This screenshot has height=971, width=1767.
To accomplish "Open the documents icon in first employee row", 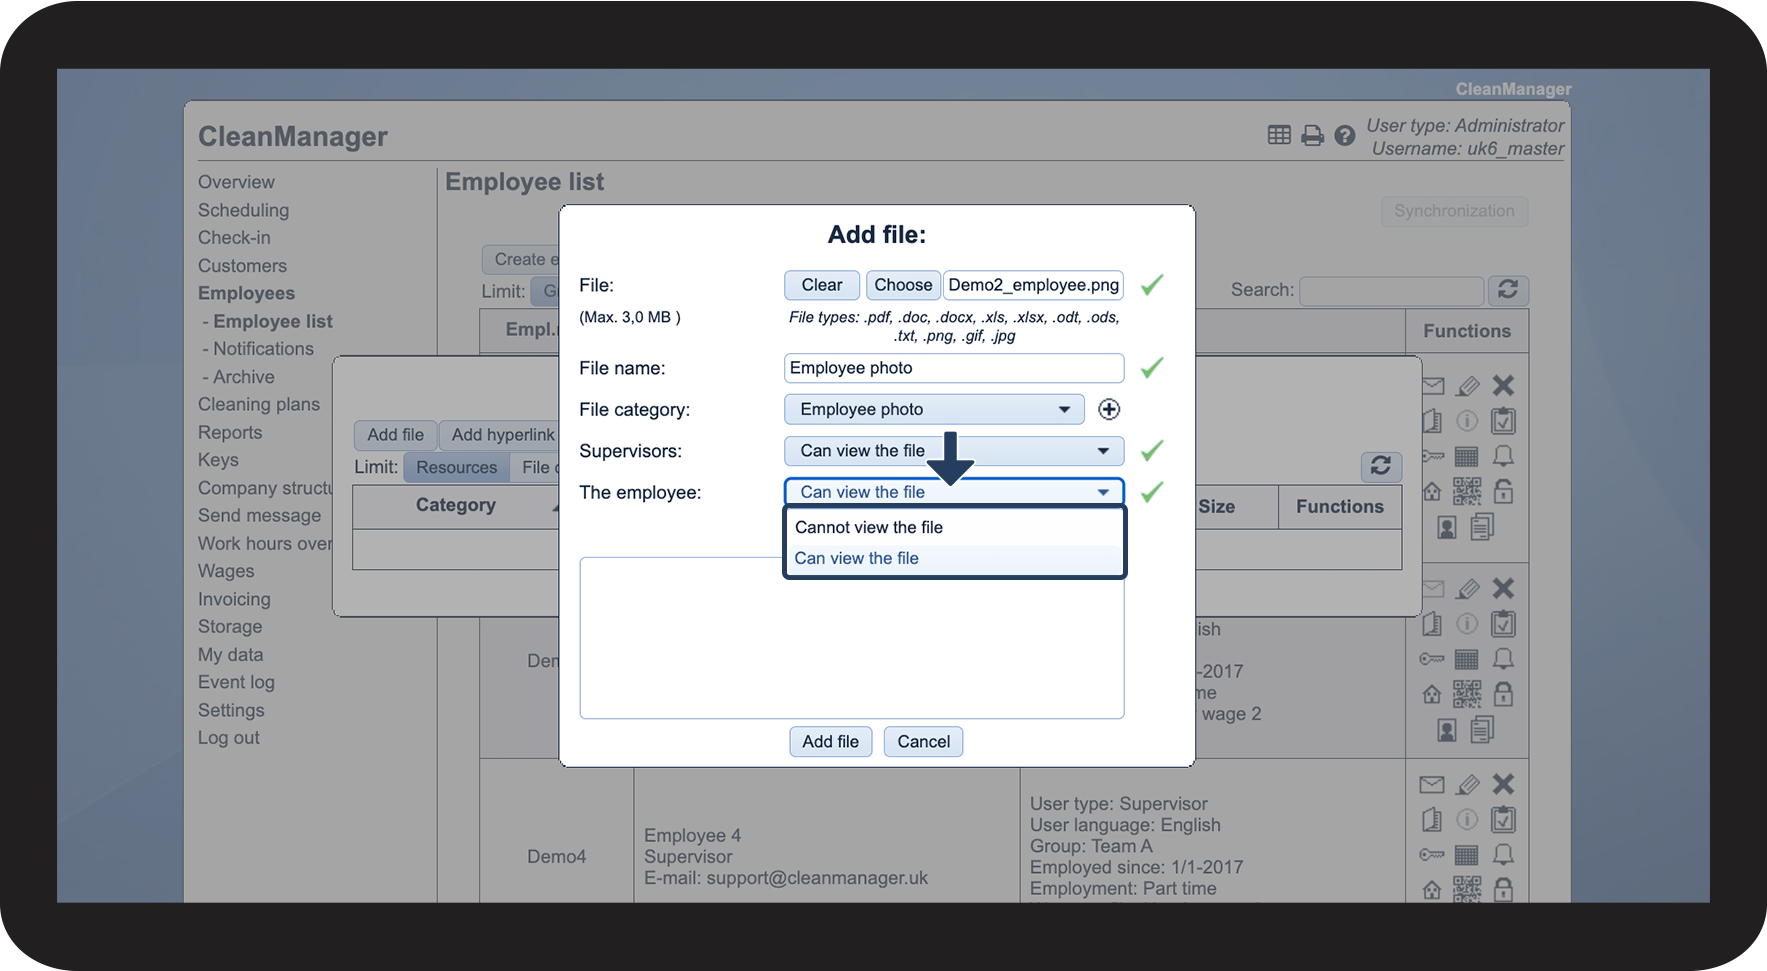I will point(1482,526).
